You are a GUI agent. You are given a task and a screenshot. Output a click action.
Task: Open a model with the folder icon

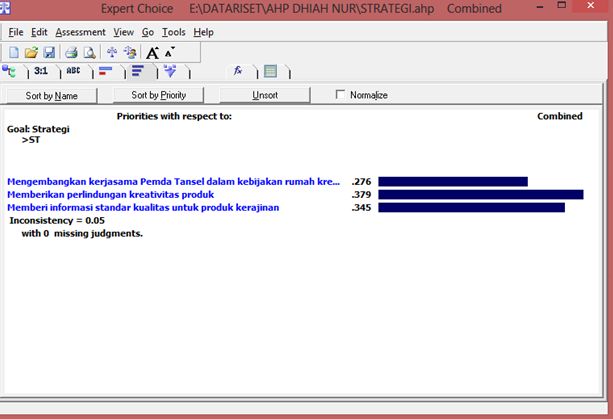(31, 52)
